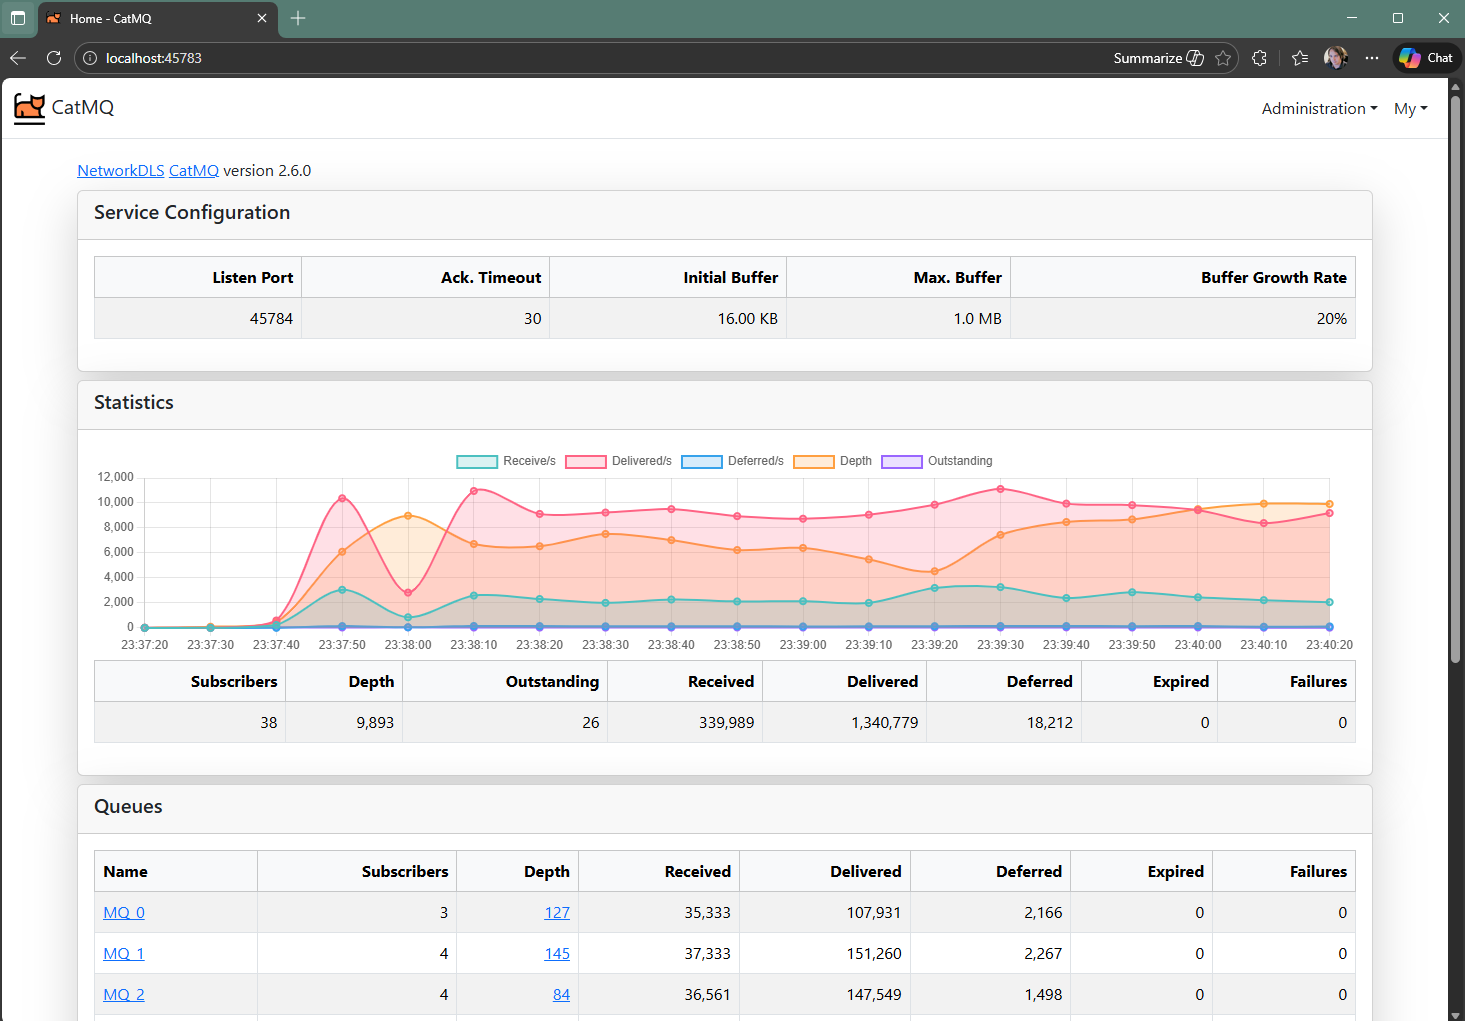The height and width of the screenshot is (1021, 1465).
Task: Toggle the Deferred/s legend series
Action: click(x=733, y=461)
